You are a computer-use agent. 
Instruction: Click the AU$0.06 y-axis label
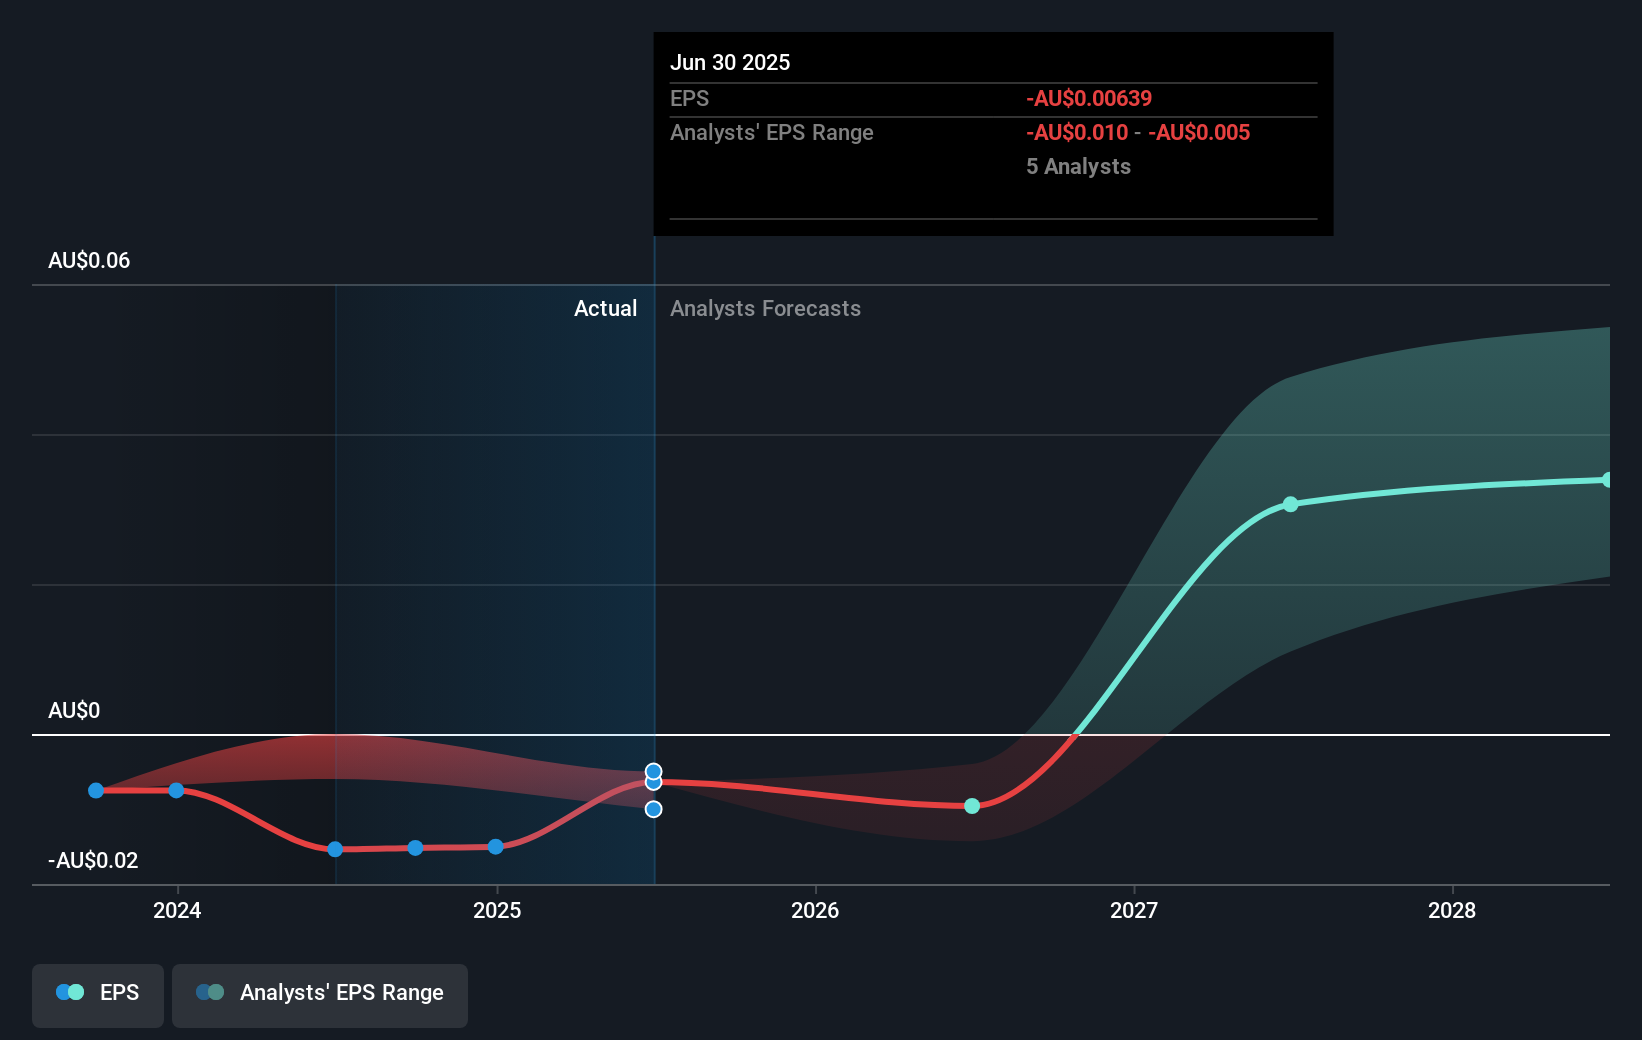point(89,260)
